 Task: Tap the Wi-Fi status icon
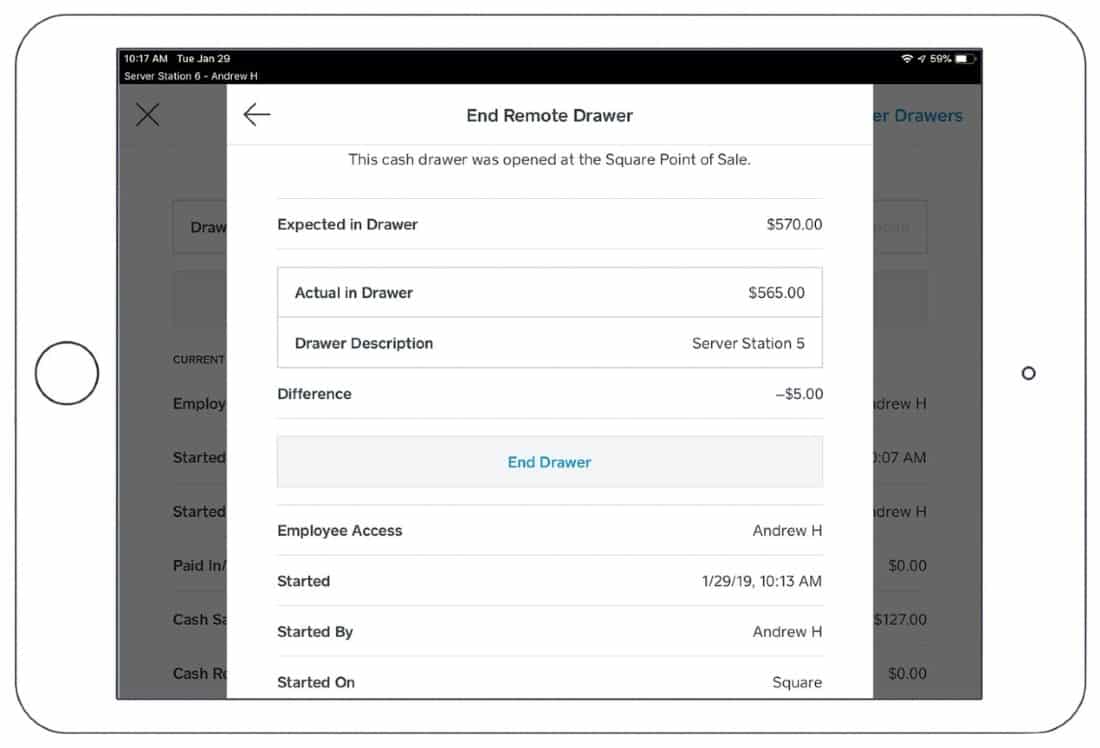(x=906, y=59)
